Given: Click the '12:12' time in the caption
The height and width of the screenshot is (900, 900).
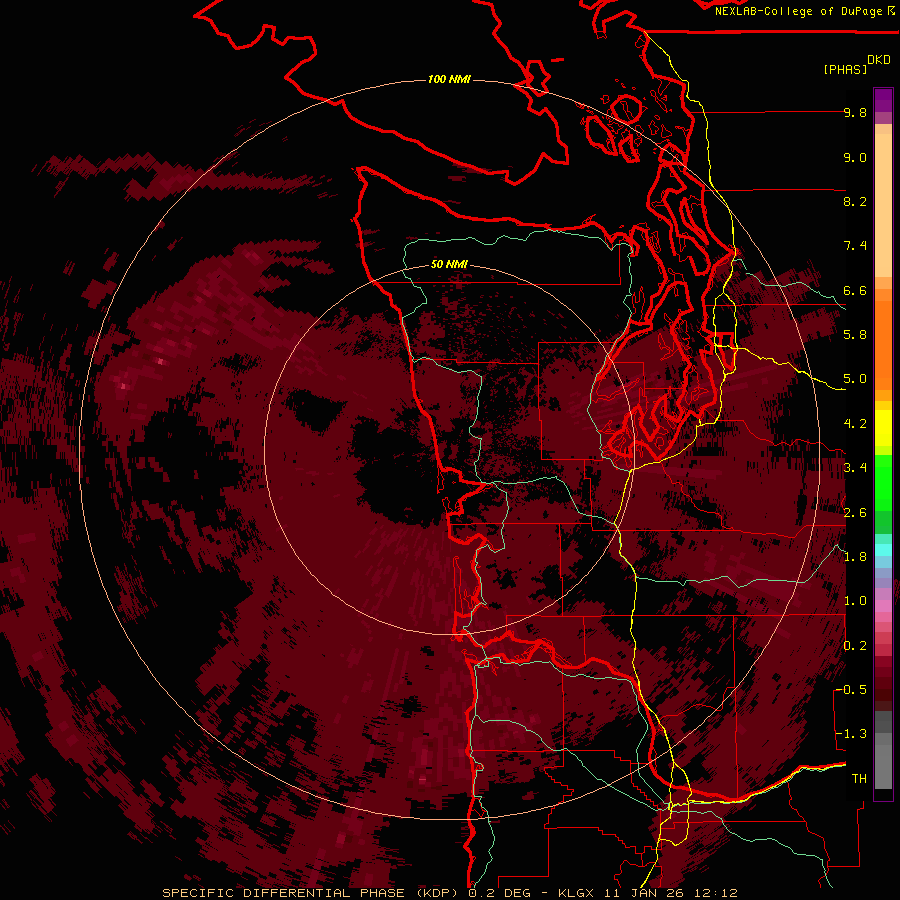Looking at the screenshot, I should 714,893.
